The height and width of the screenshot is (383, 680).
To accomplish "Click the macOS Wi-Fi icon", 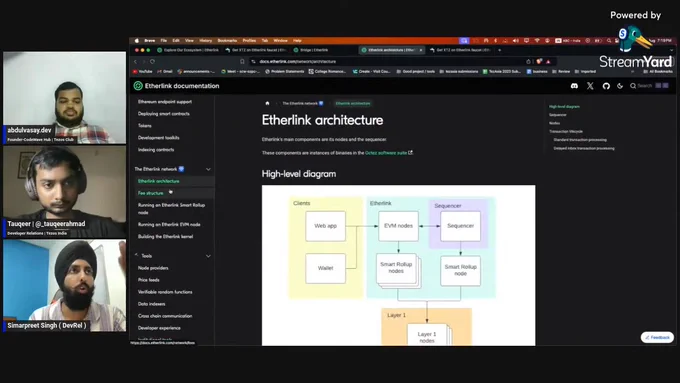I will 537,41.
